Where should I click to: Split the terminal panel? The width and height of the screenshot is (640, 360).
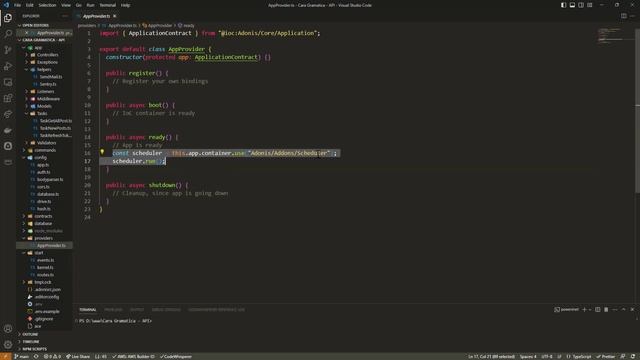click(x=598, y=309)
